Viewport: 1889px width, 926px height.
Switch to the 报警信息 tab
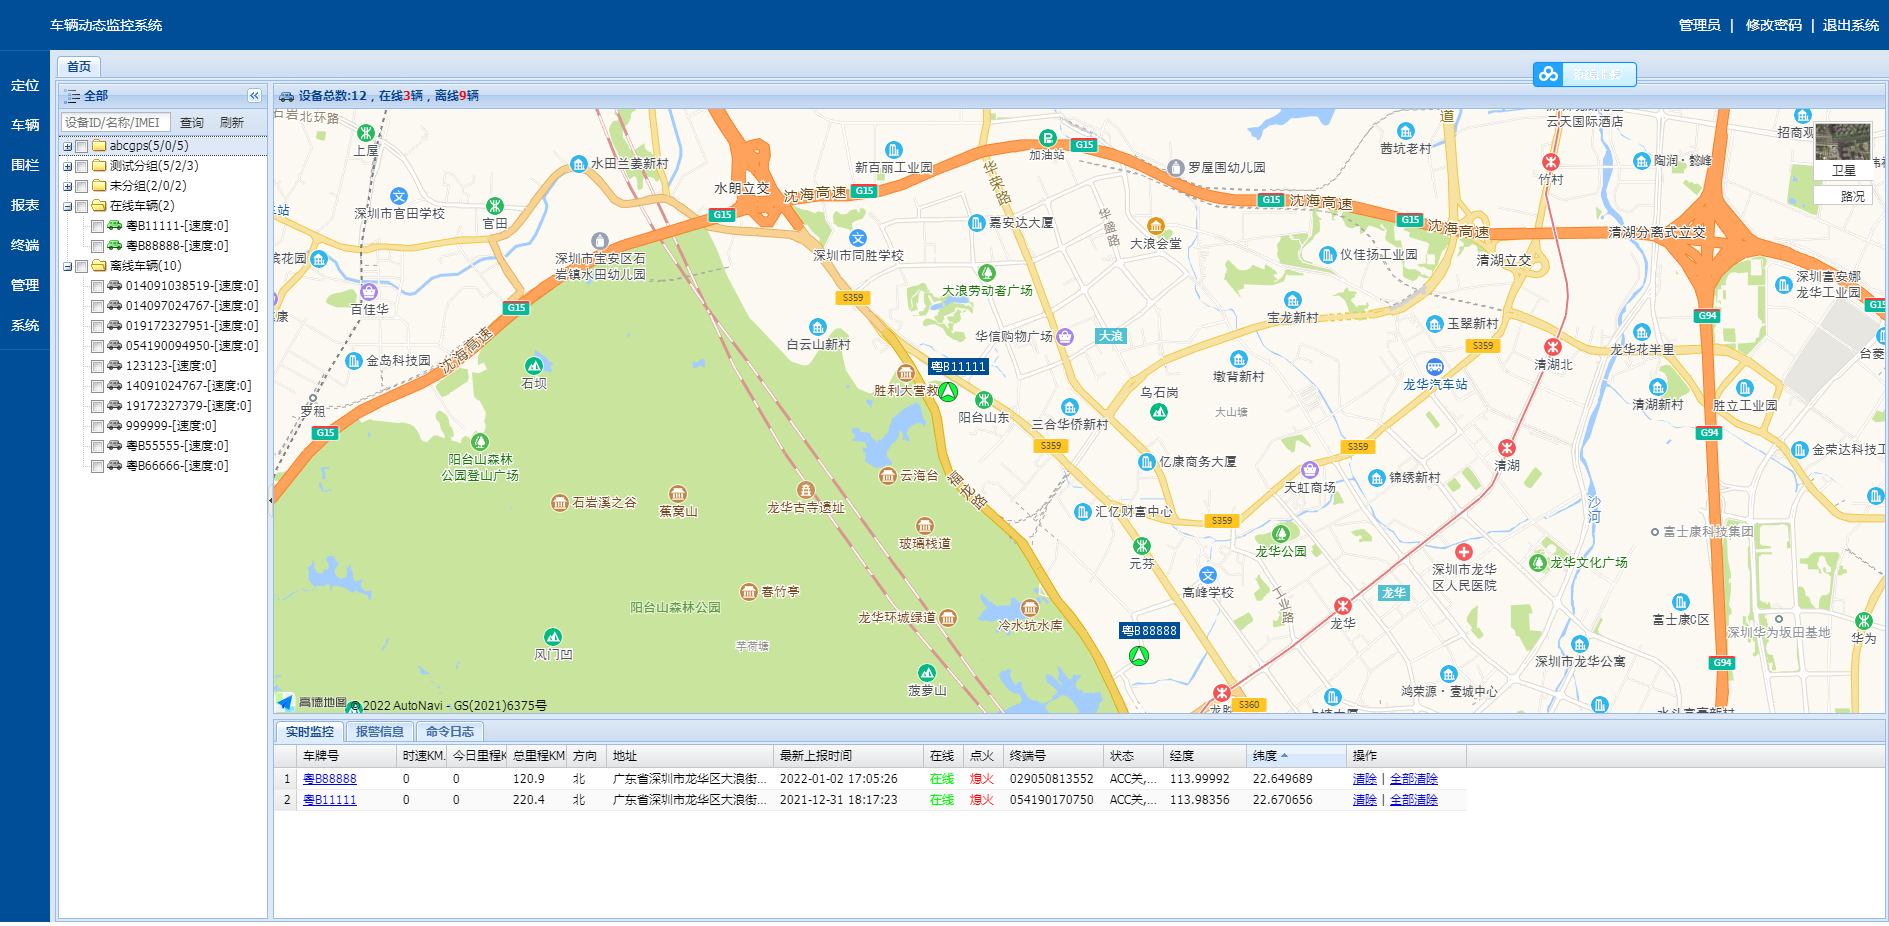tap(379, 732)
